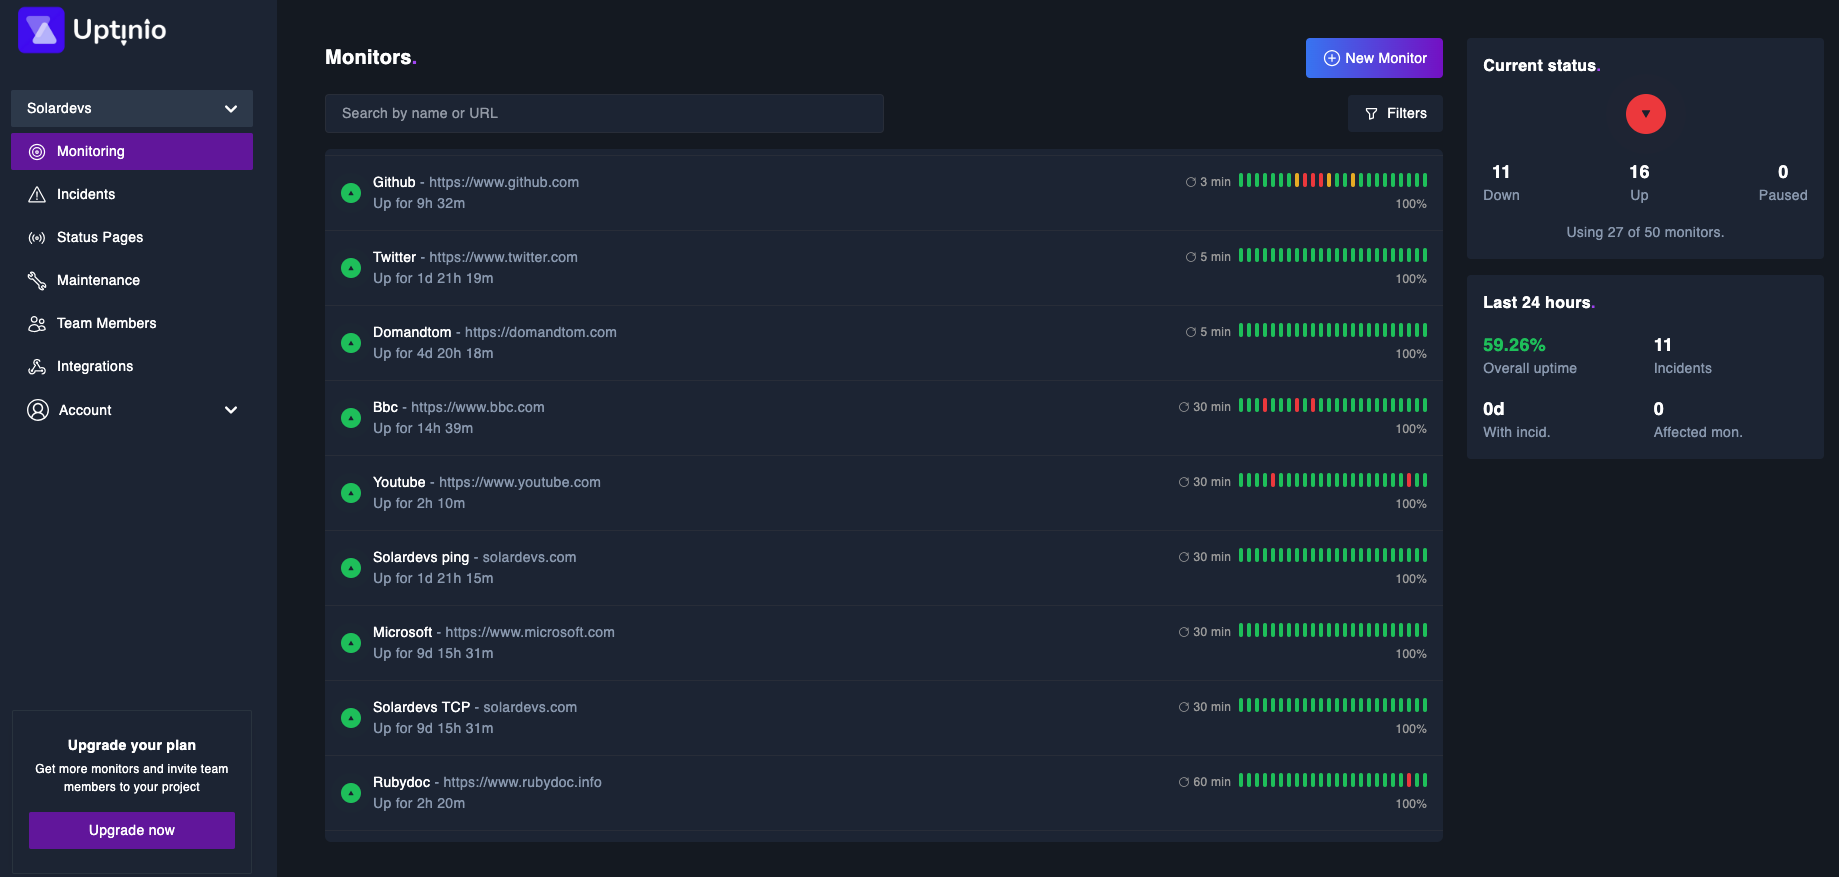Open the Rubydoc monitor name link
Viewport: 1839px width, 877px height.
(401, 782)
